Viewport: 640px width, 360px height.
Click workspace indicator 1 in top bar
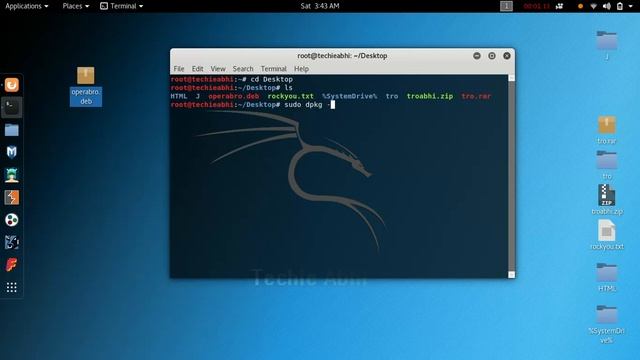tap(506, 6)
